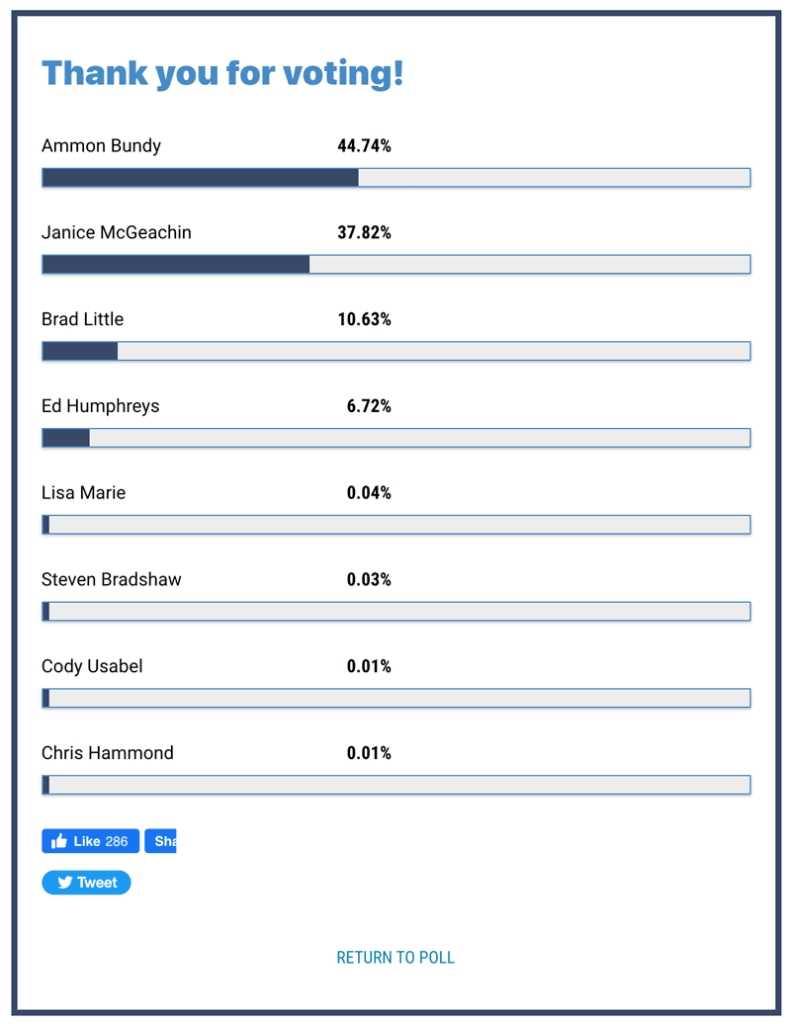
Task: Click the Facebook Like button
Action: point(90,841)
